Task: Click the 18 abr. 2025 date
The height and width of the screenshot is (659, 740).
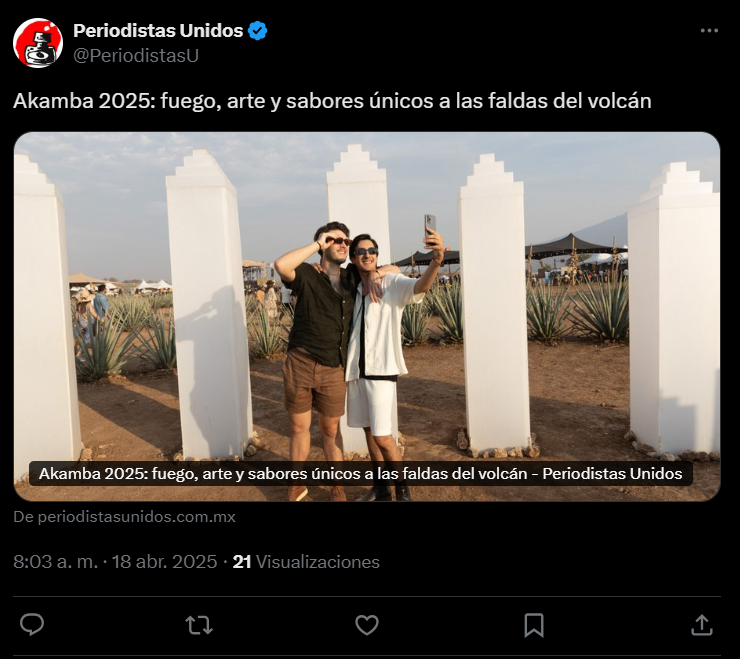Action: [x=164, y=562]
